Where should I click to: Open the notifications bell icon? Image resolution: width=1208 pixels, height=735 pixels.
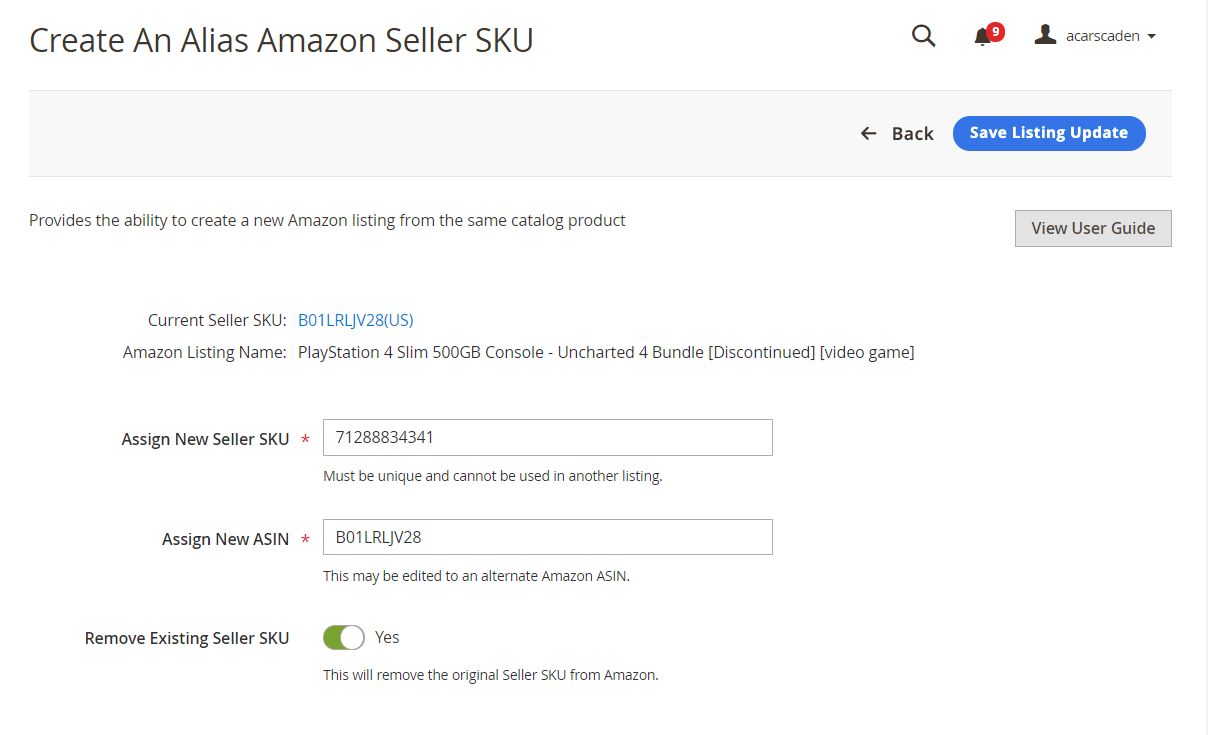(982, 38)
